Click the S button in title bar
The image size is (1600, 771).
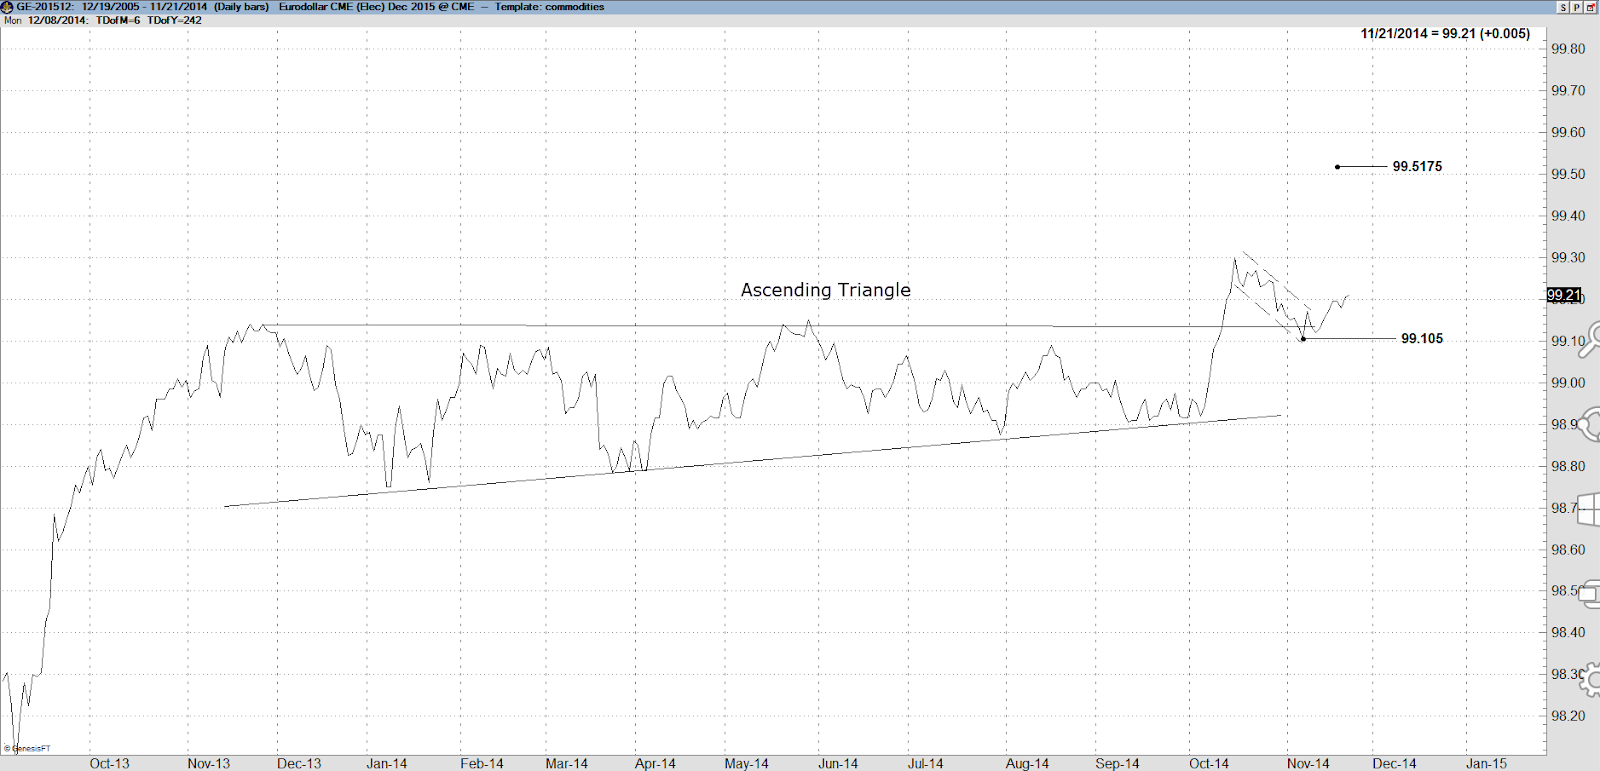pos(1563,7)
